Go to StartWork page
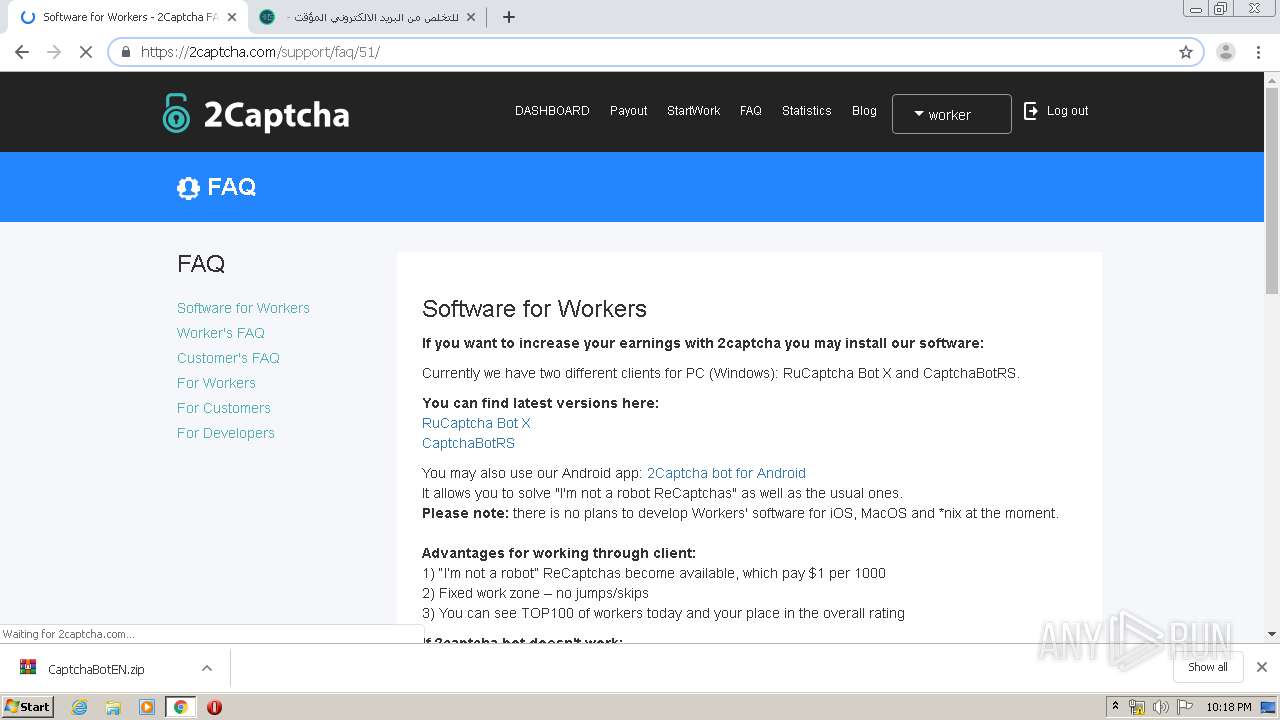The width and height of the screenshot is (1280, 720). pyautogui.click(x=693, y=111)
